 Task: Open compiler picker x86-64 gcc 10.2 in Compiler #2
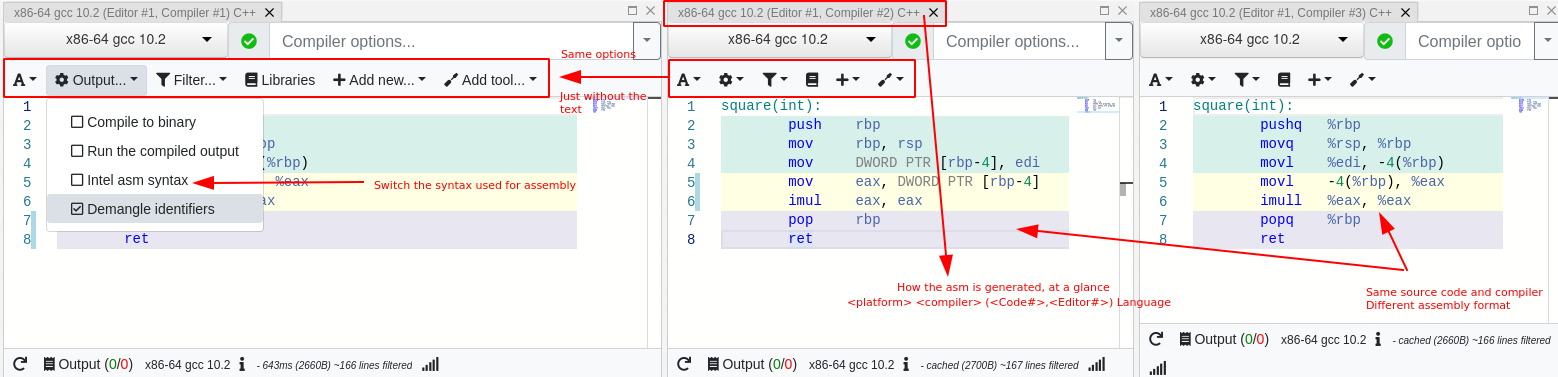pos(780,40)
